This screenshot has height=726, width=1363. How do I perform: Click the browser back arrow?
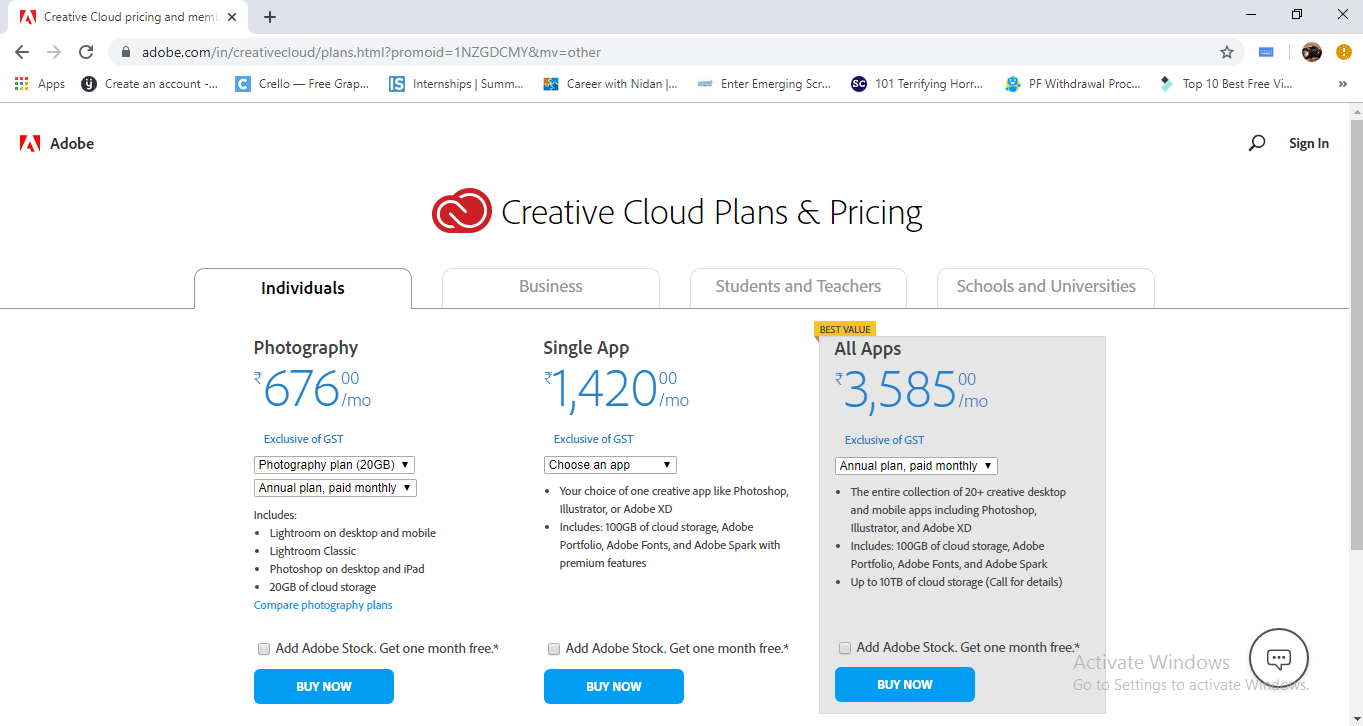21,51
